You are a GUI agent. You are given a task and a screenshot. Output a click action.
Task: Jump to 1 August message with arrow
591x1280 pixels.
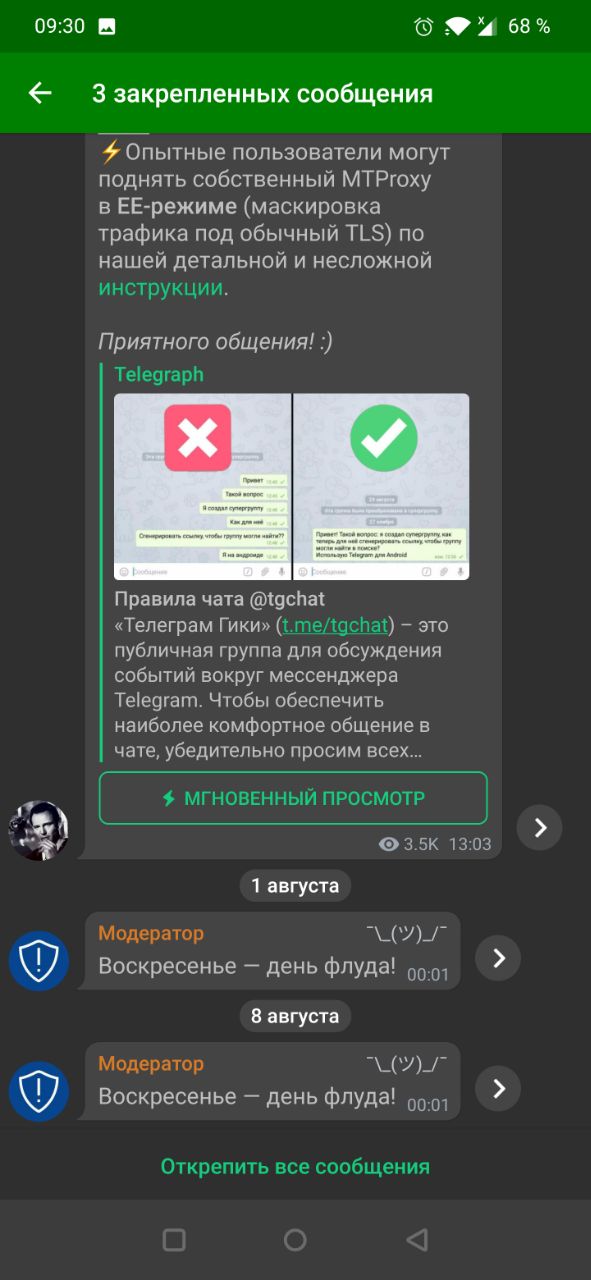498,958
